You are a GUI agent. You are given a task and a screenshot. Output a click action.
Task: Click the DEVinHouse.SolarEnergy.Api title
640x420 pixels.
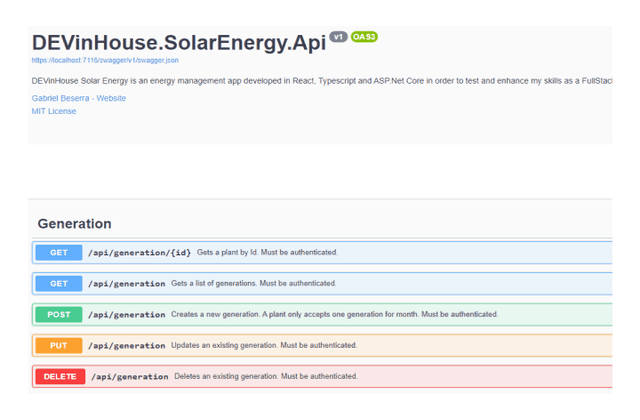pos(179,43)
